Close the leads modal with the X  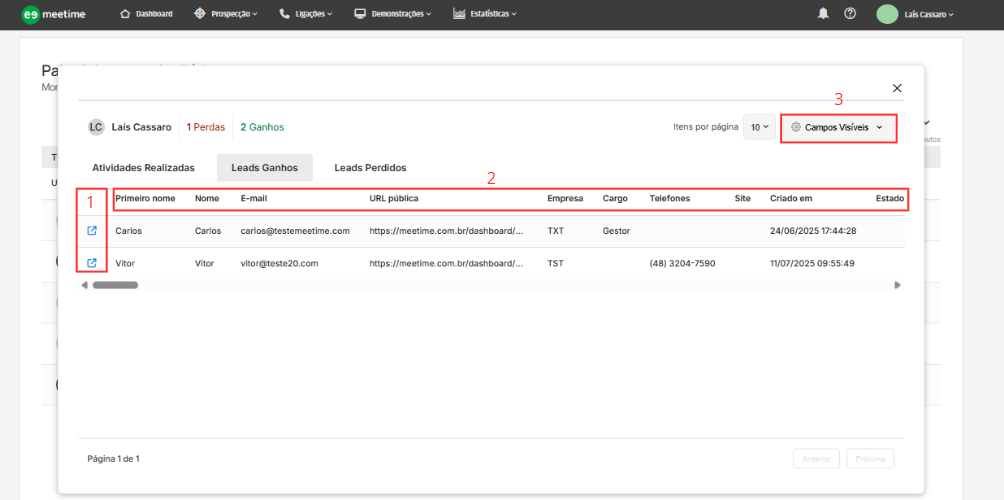pyautogui.click(x=897, y=88)
